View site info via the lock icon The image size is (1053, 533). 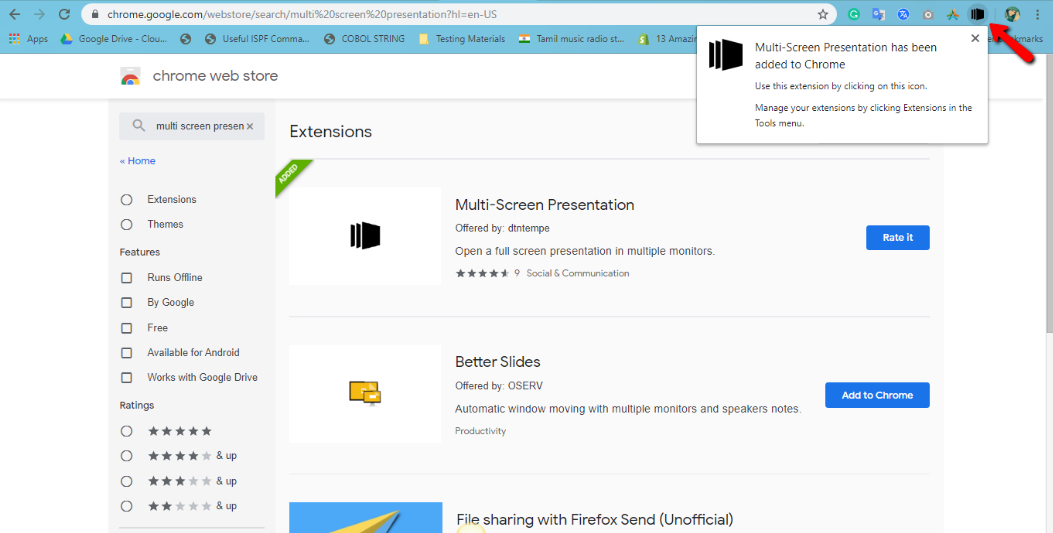point(95,14)
